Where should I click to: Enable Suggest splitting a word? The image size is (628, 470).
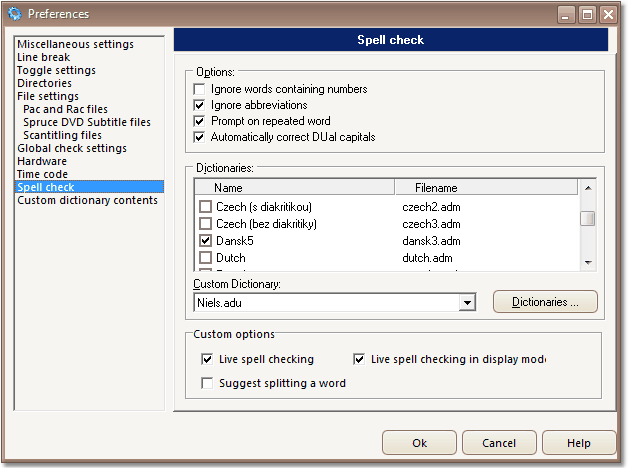coord(207,383)
